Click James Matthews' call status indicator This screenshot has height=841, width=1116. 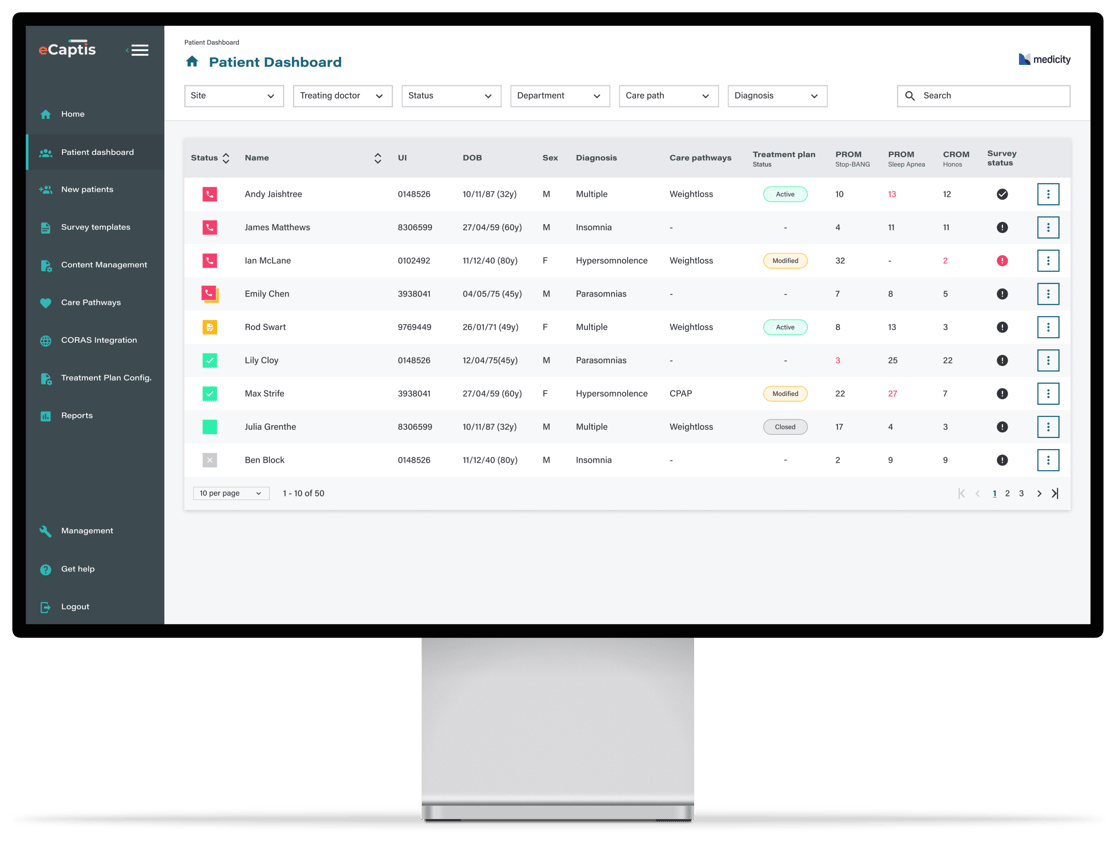point(210,227)
